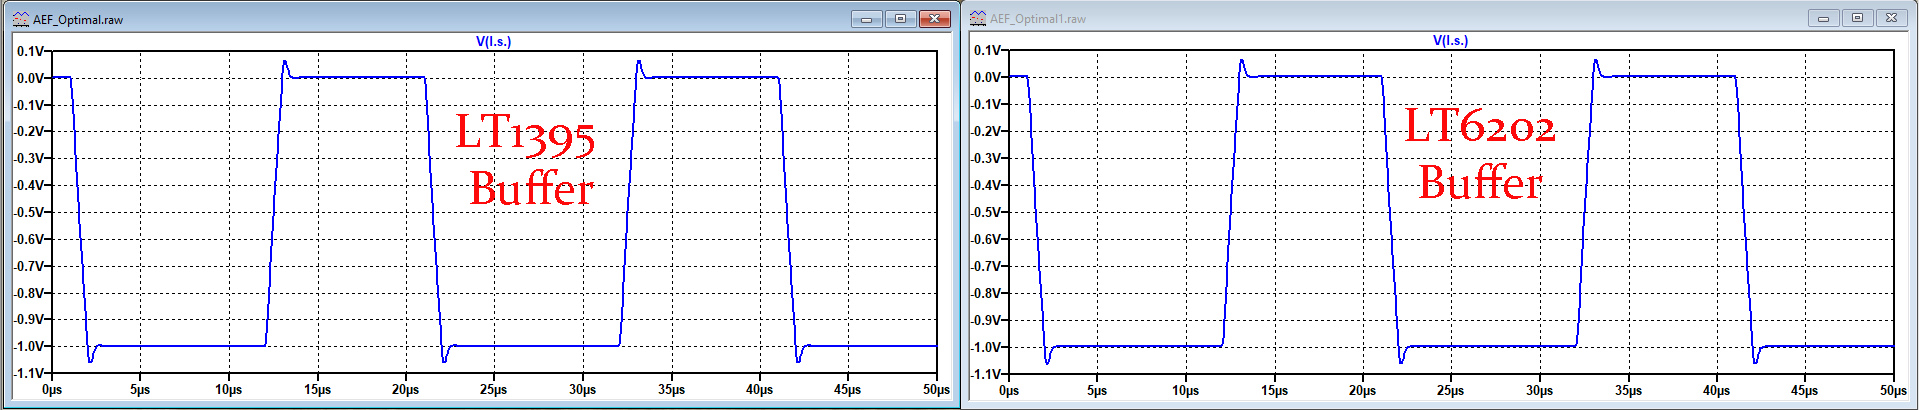Click the 50µs time label in AEF_Optimal.raw
This screenshot has width=1920, height=410.
936,390
